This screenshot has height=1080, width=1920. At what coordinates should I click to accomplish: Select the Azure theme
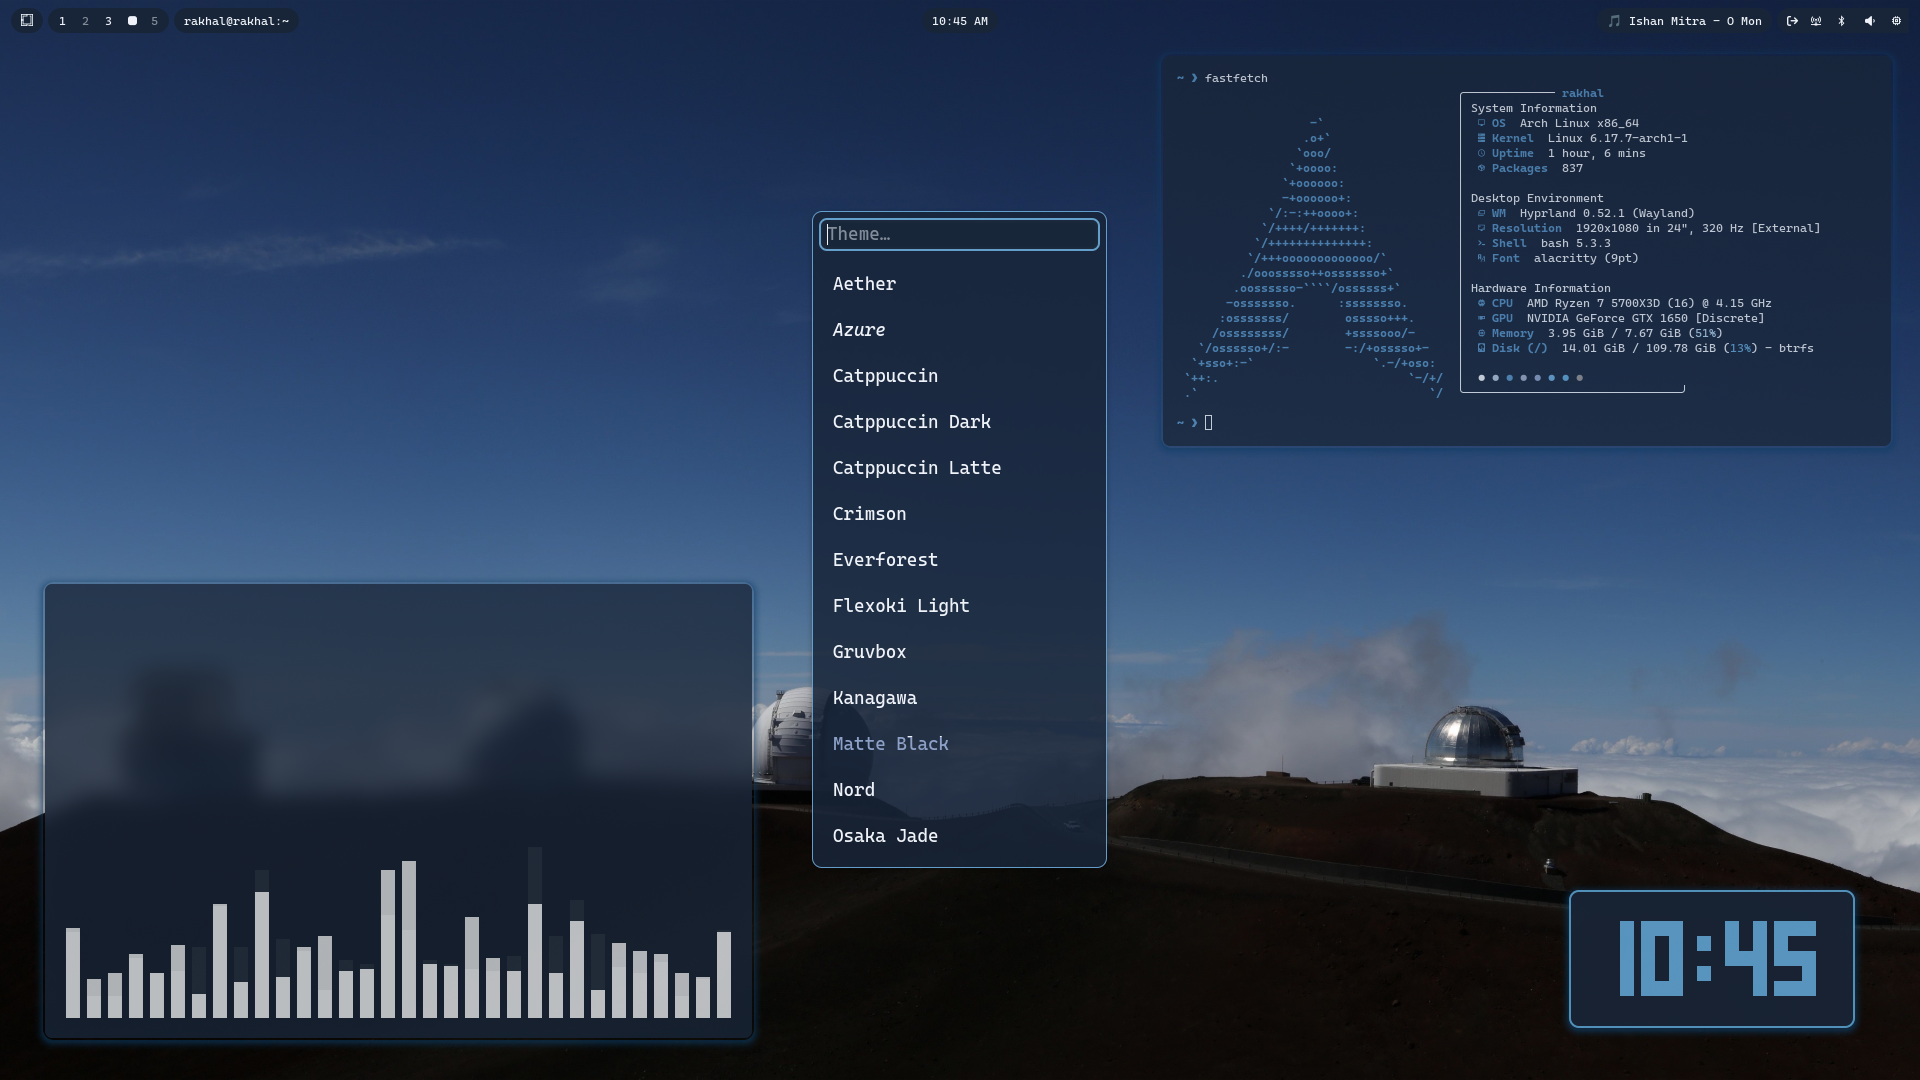(959, 330)
